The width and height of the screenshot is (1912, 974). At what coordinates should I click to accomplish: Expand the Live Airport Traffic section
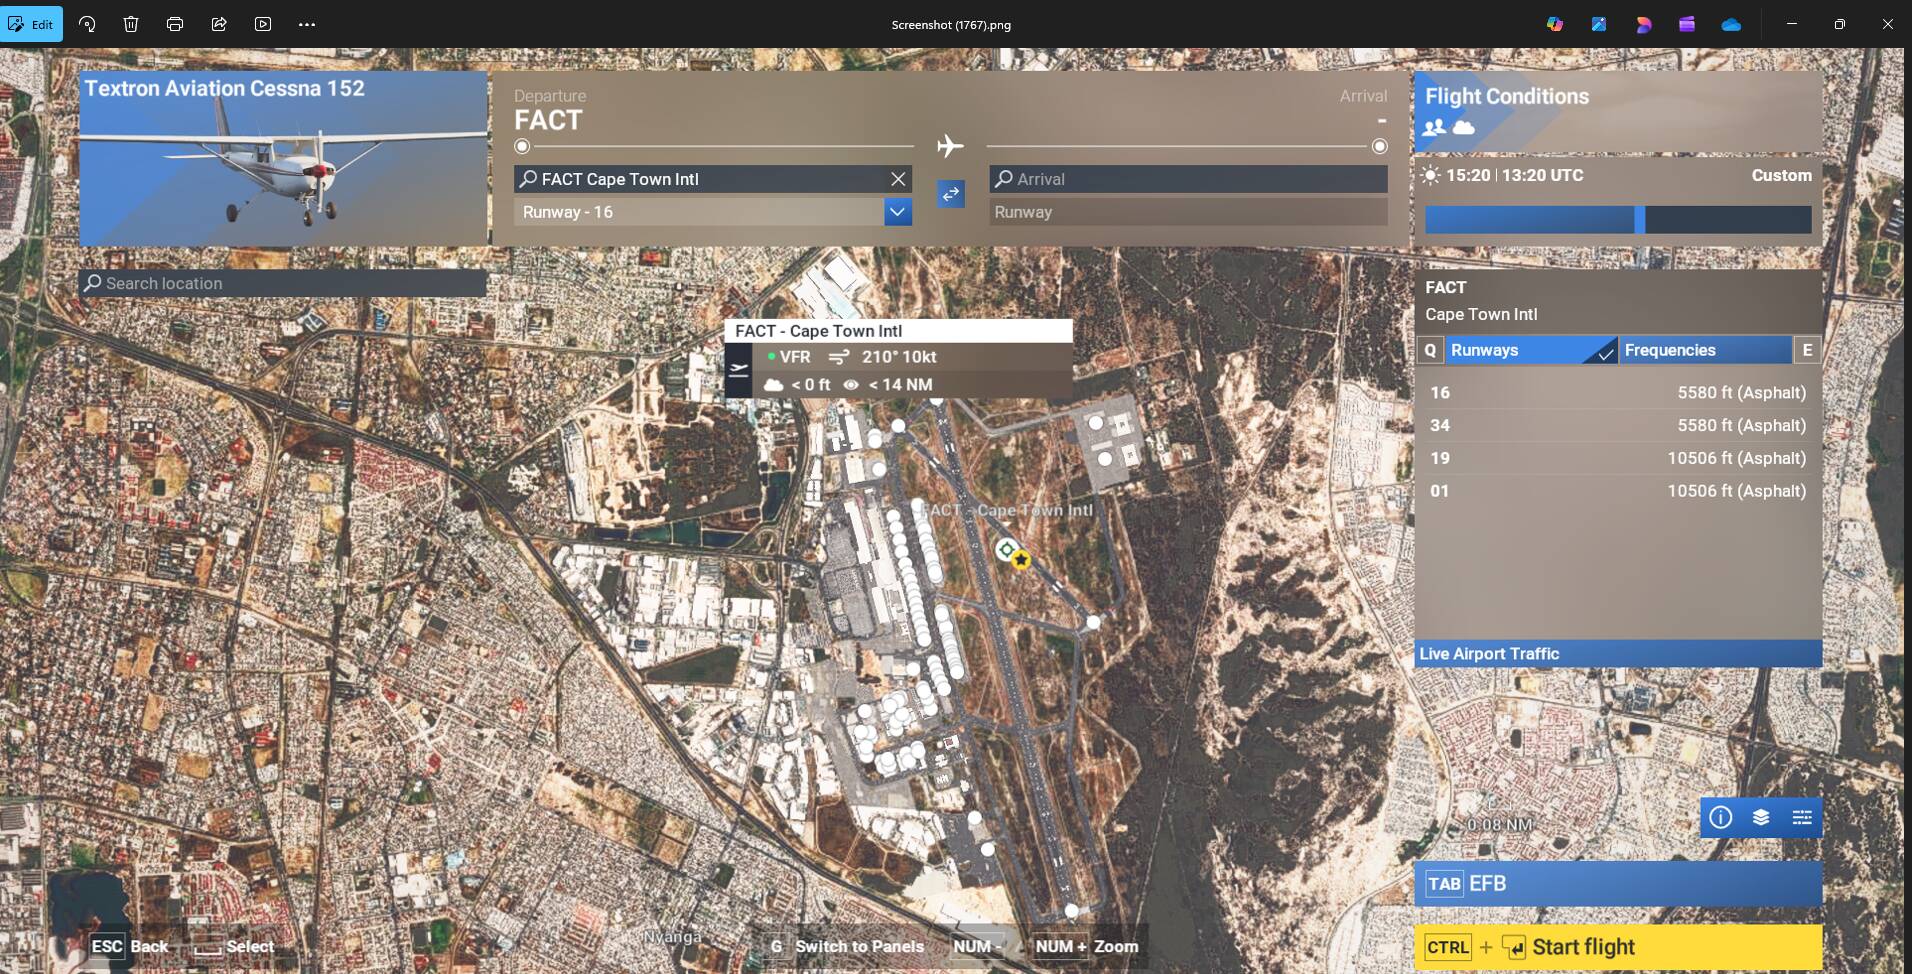tap(1617, 654)
